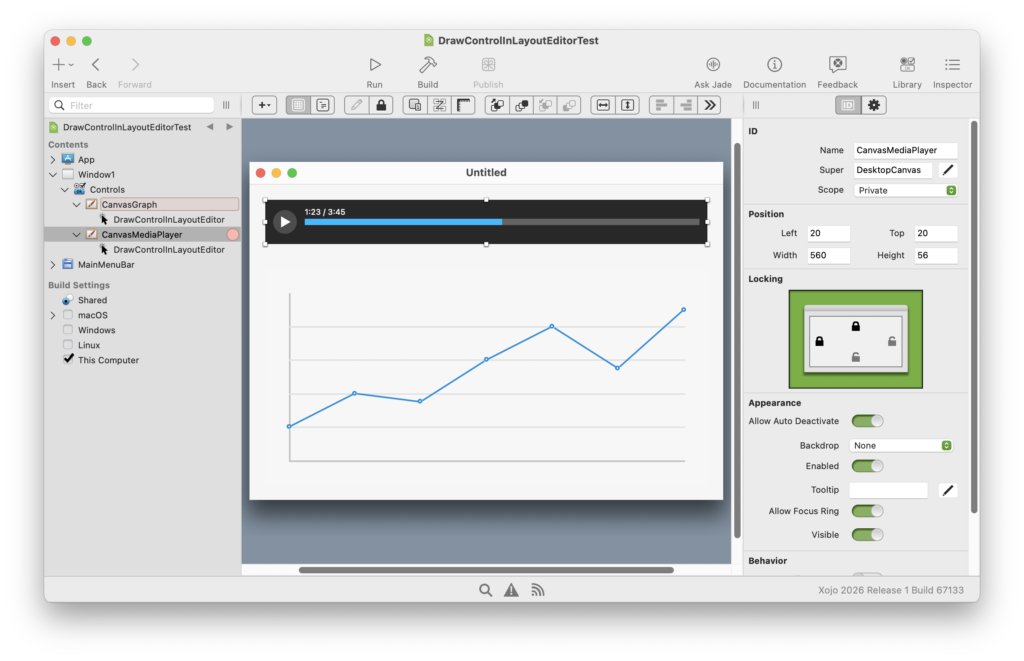
Task: Toggle the Allow Auto Deactivate switch
Action: click(867, 421)
